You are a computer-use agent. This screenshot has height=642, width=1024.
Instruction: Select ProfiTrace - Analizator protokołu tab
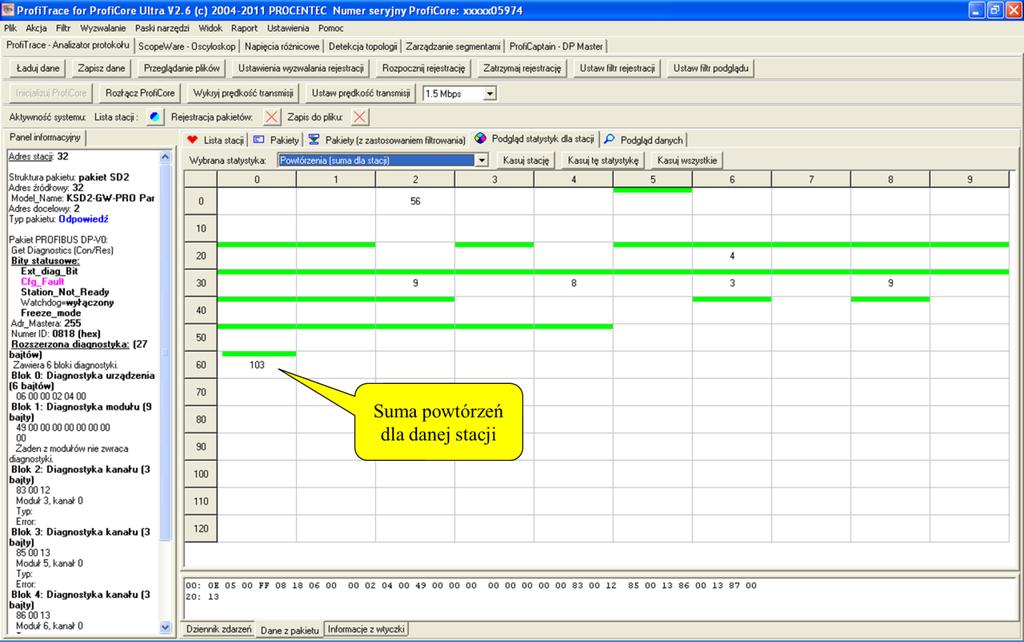pos(68,45)
